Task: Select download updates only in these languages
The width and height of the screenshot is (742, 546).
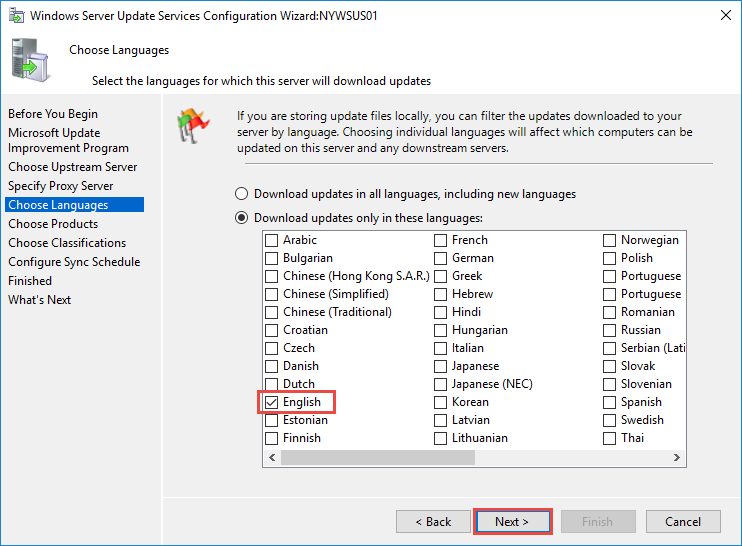Action: (241, 218)
